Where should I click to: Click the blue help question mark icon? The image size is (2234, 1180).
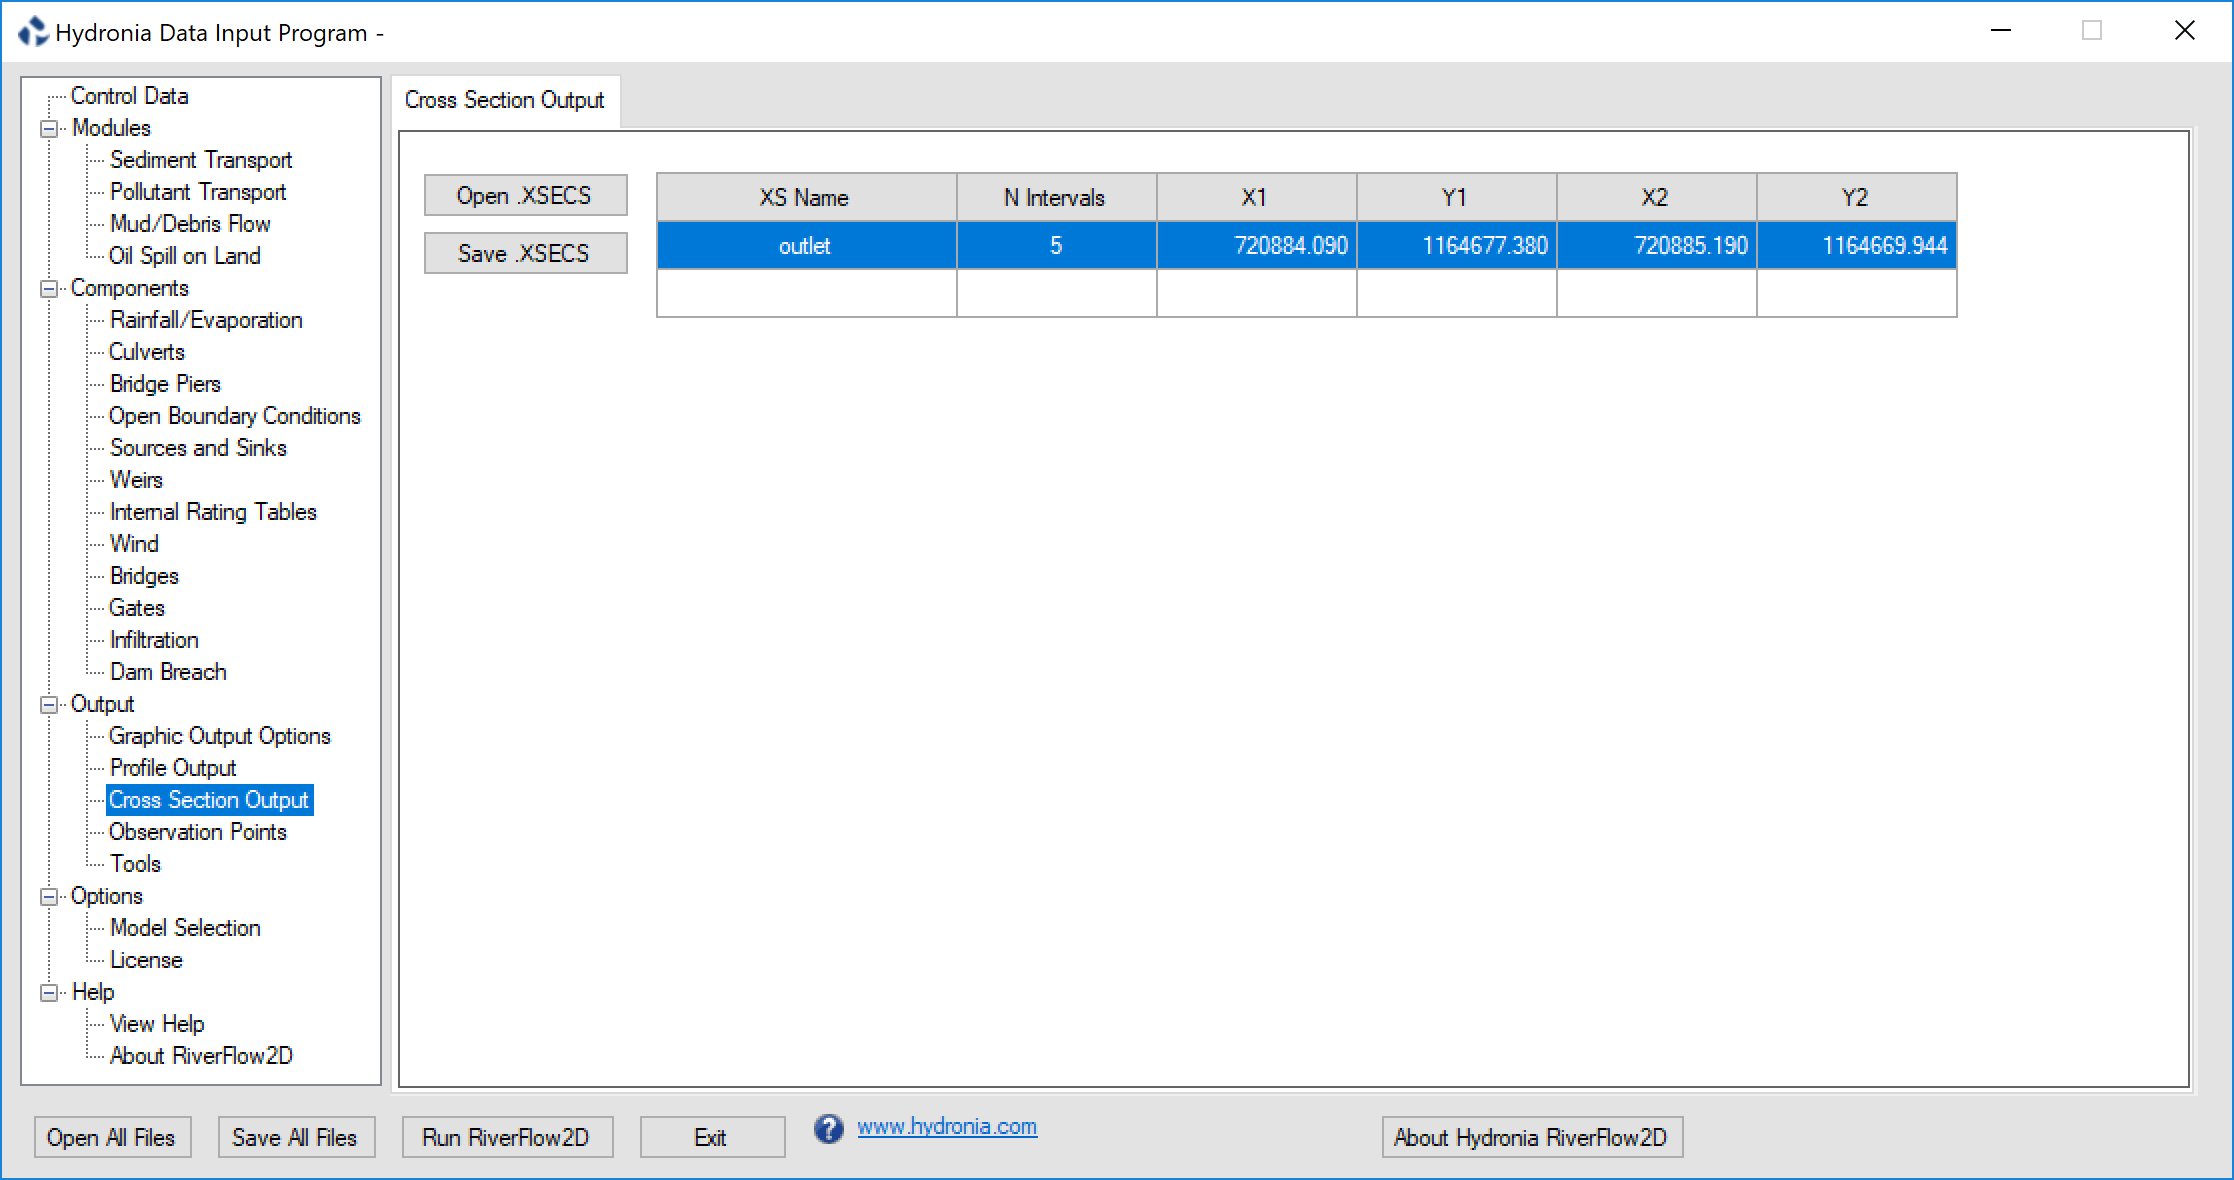[828, 1128]
